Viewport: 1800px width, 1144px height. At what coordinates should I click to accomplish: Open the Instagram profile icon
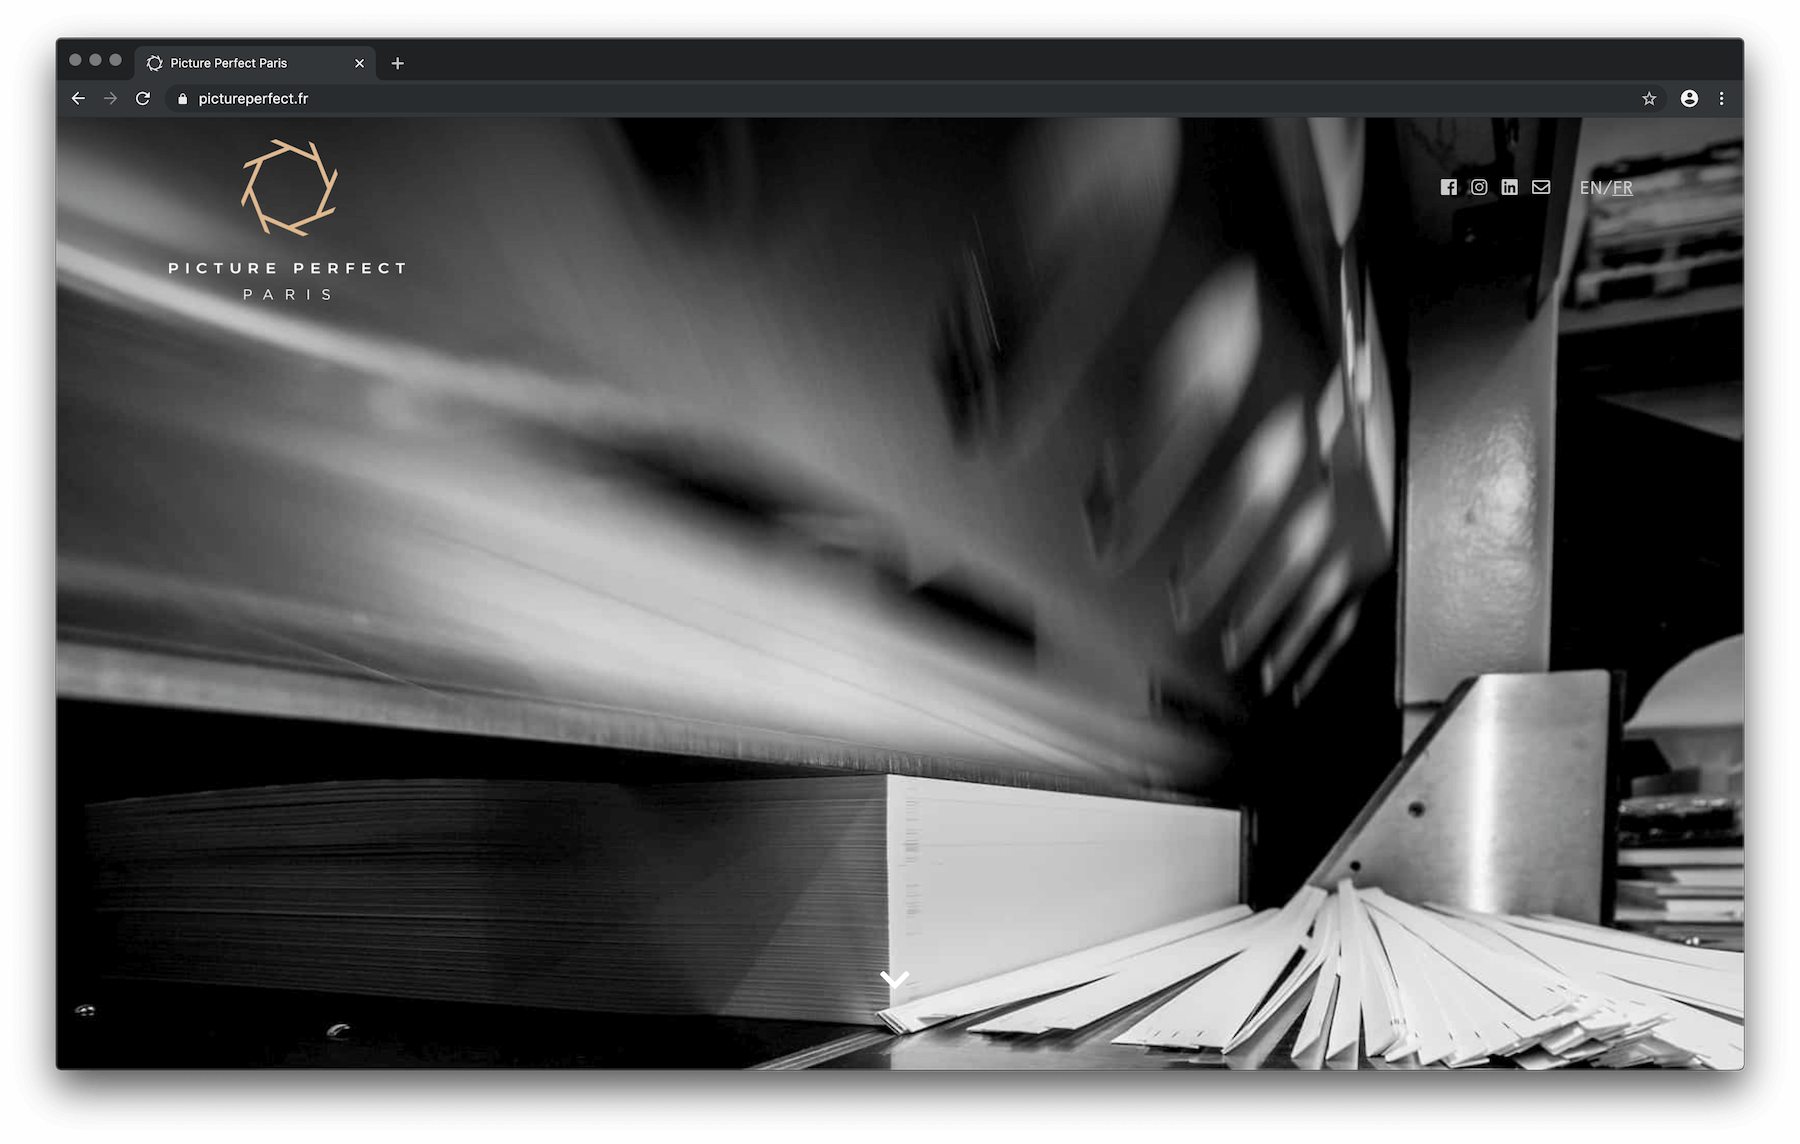tap(1479, 187)
